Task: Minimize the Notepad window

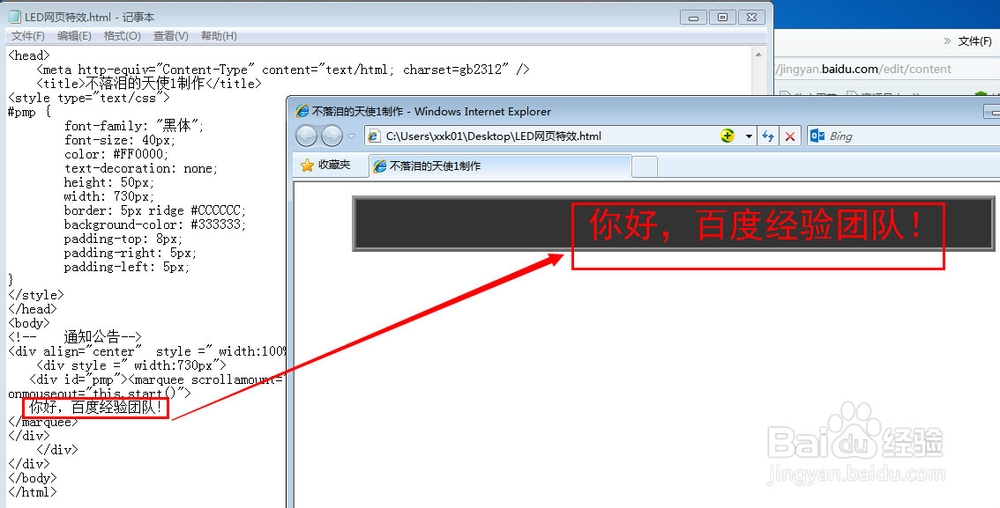Action: coord(693,17)
